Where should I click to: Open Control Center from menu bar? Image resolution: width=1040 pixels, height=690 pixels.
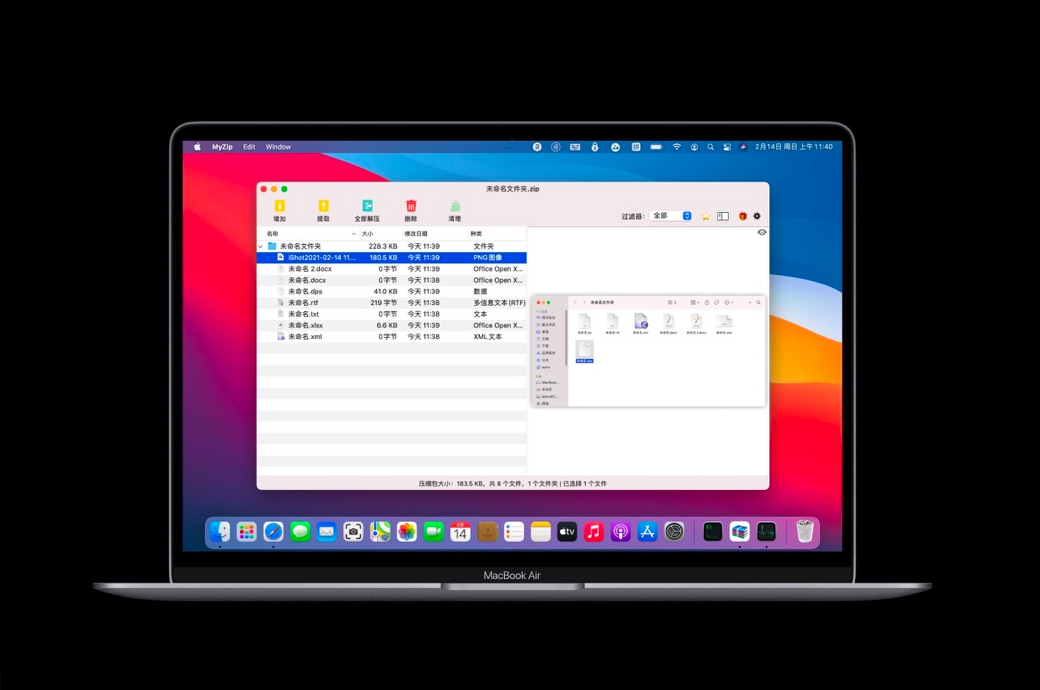coord(727,147)
